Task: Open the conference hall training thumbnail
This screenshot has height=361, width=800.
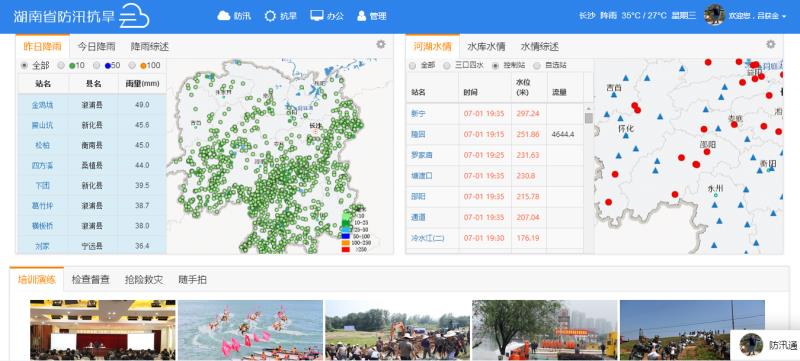Action: [103, 330]
